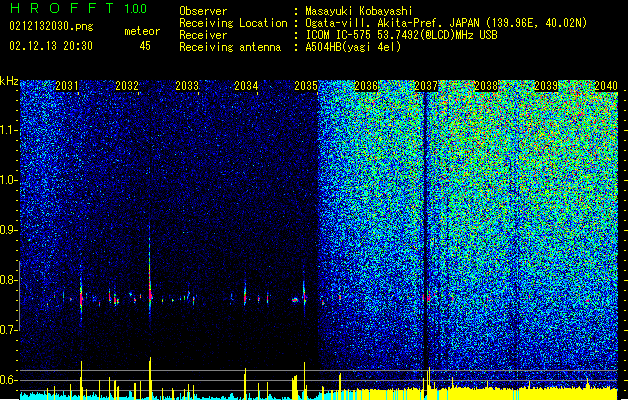Click the 2031 time marker

[x=67, y=85]
